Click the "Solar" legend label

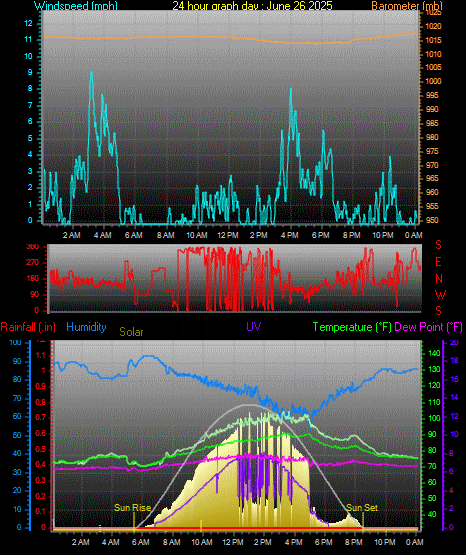coord(131,332)
